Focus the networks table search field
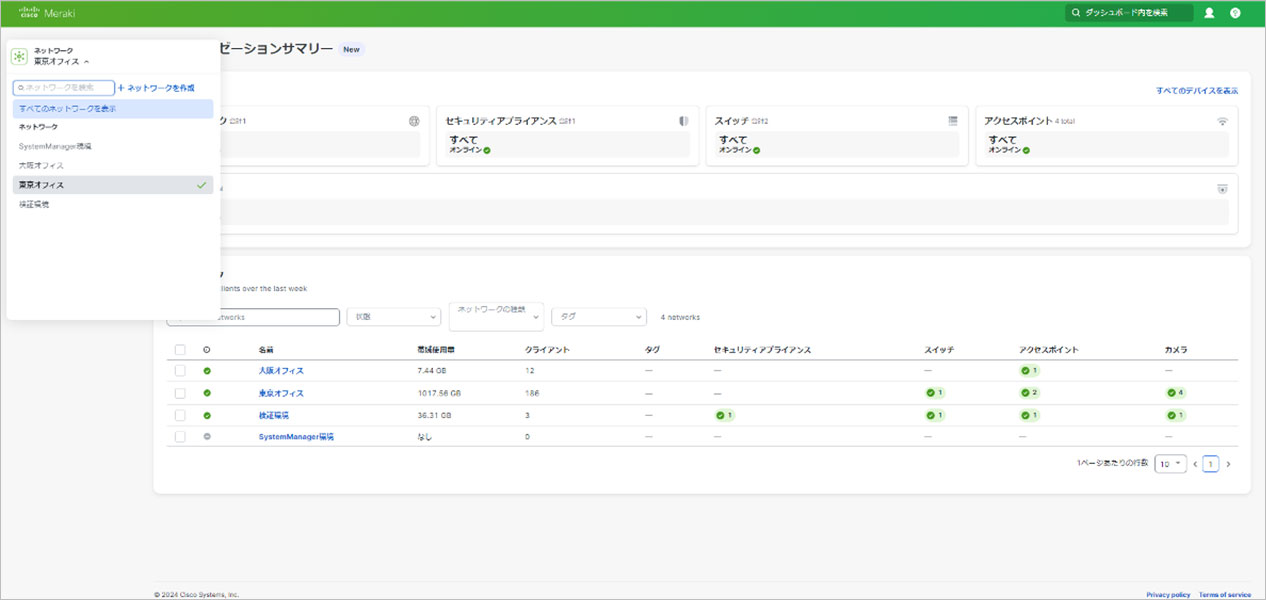The width and height of the screenshot is (1266, 600). pos(253,317)
